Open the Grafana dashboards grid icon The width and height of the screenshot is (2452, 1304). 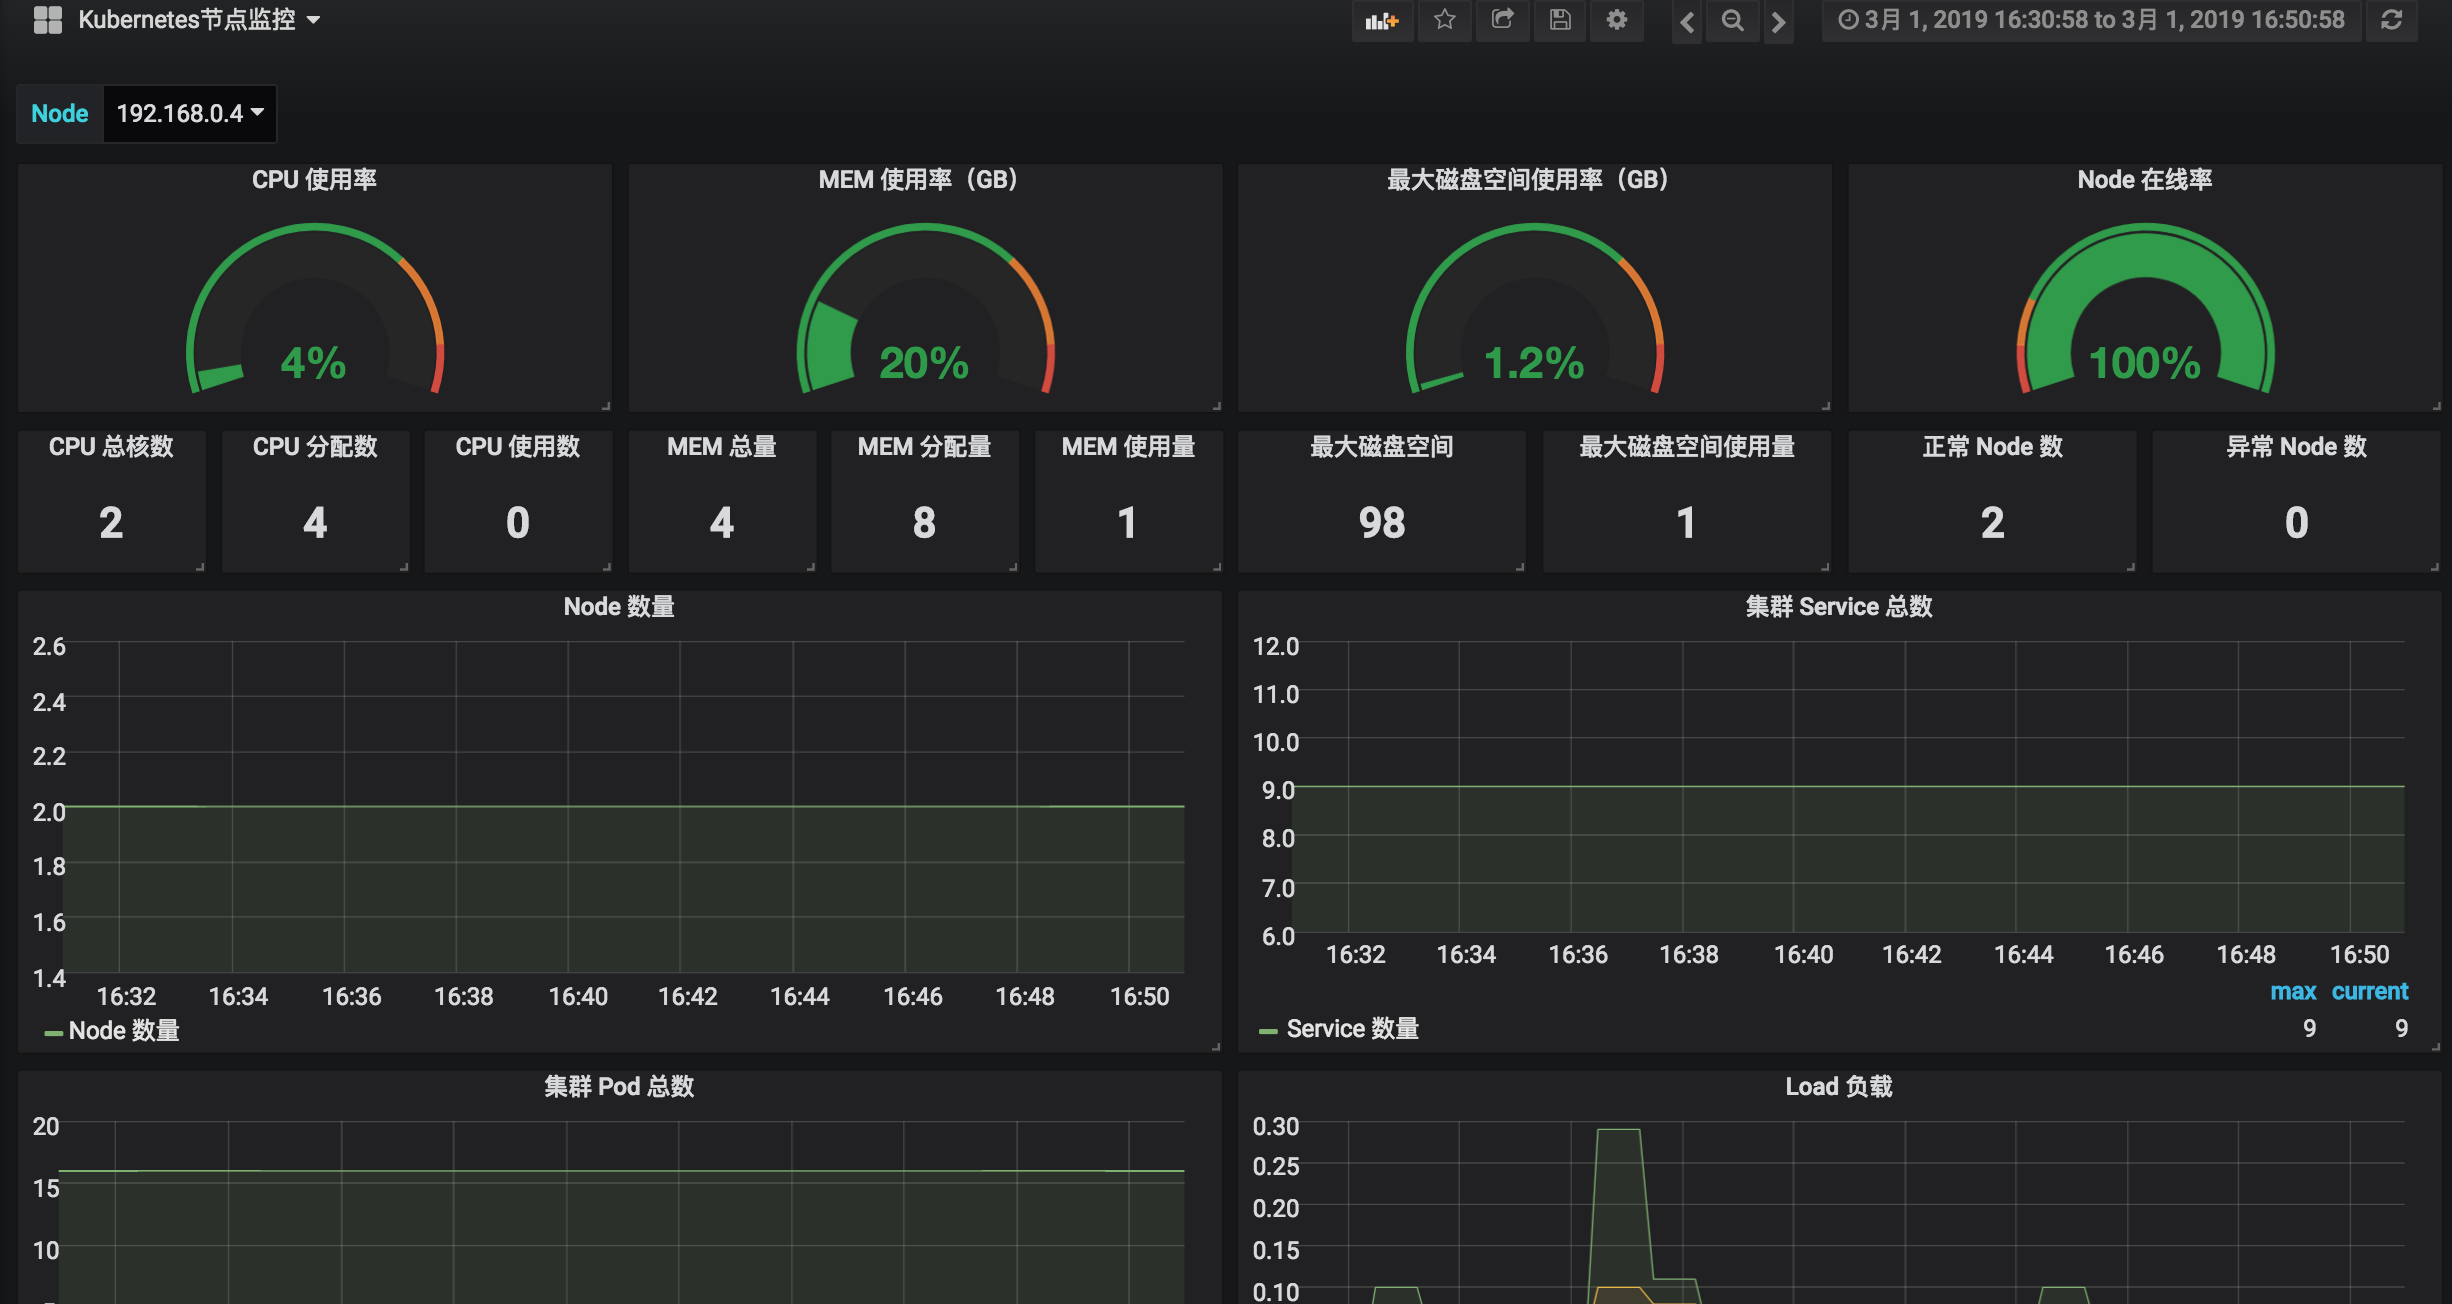pyautogui.click(x=48, y=20)
